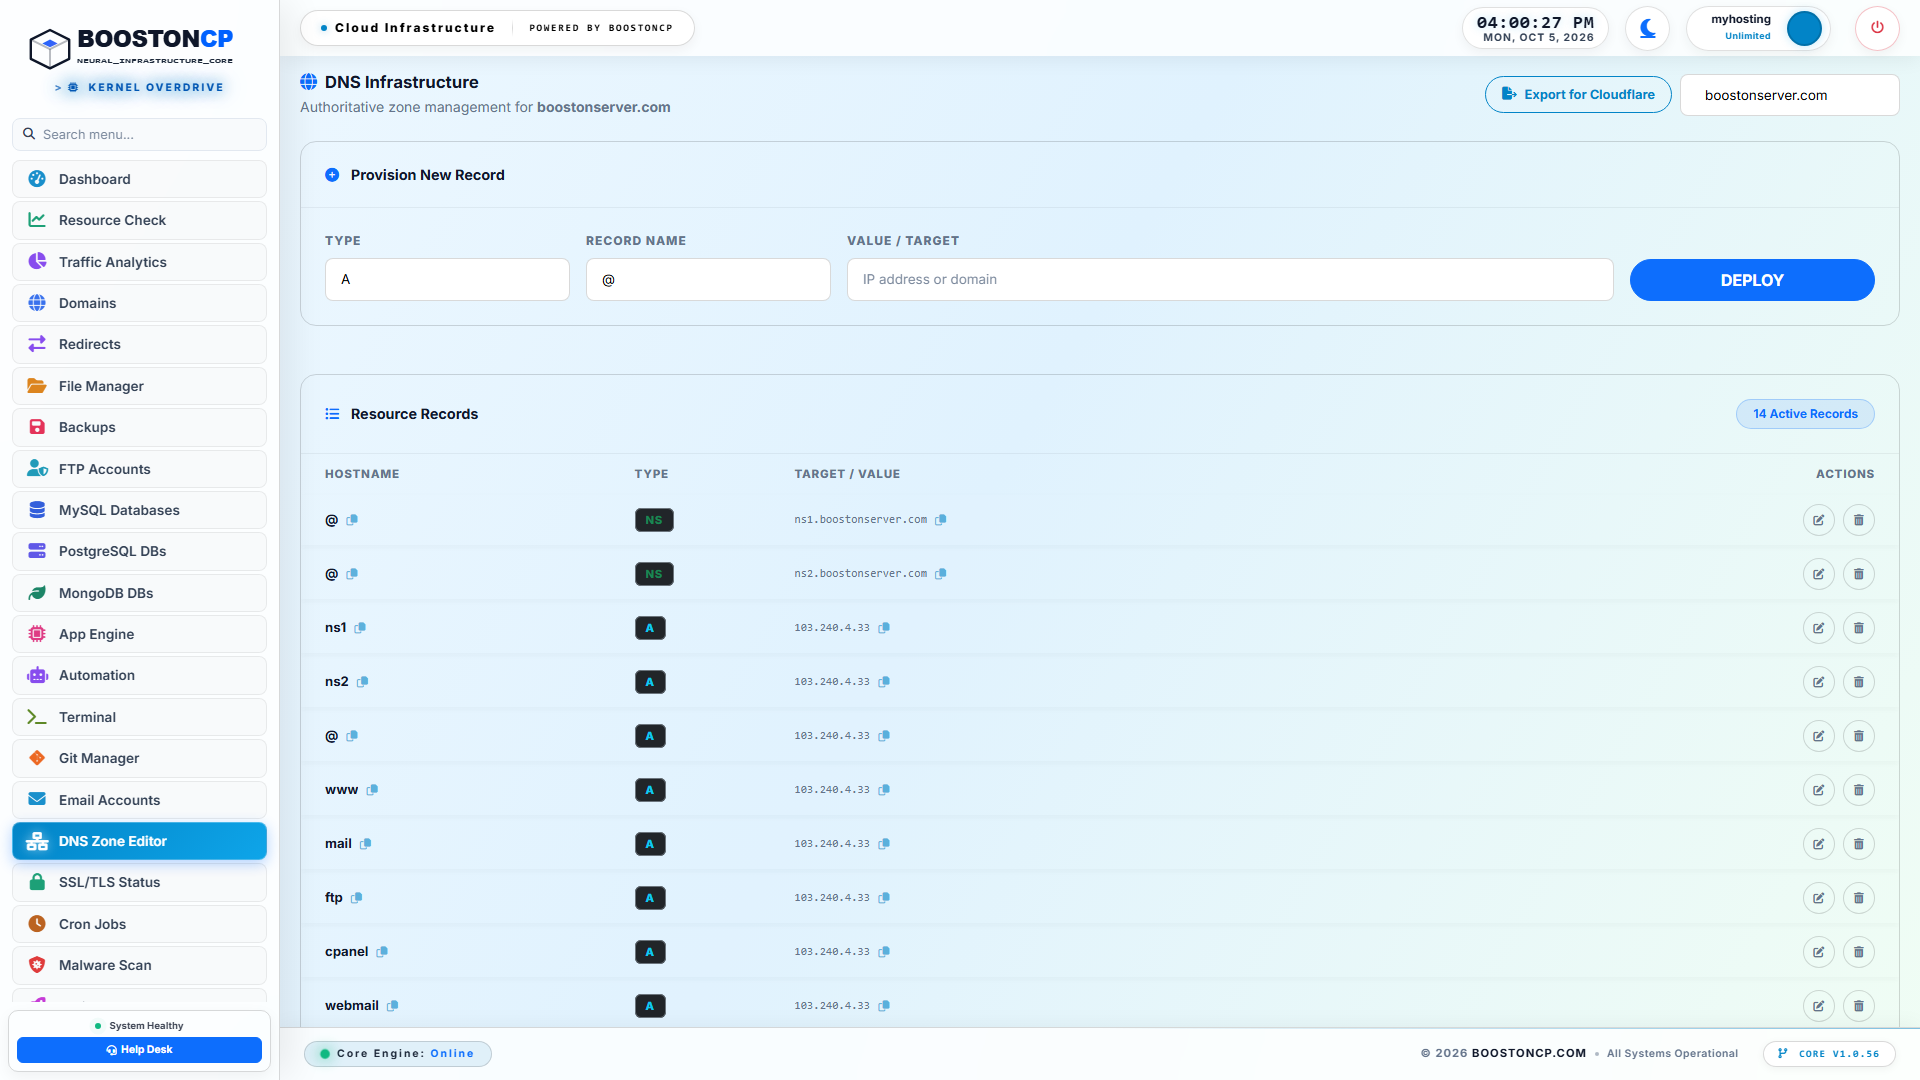Click the IP address or domain field
Image resolution: width=1920 pixels, height=1080 pixels.
[x=1230, y=280]
